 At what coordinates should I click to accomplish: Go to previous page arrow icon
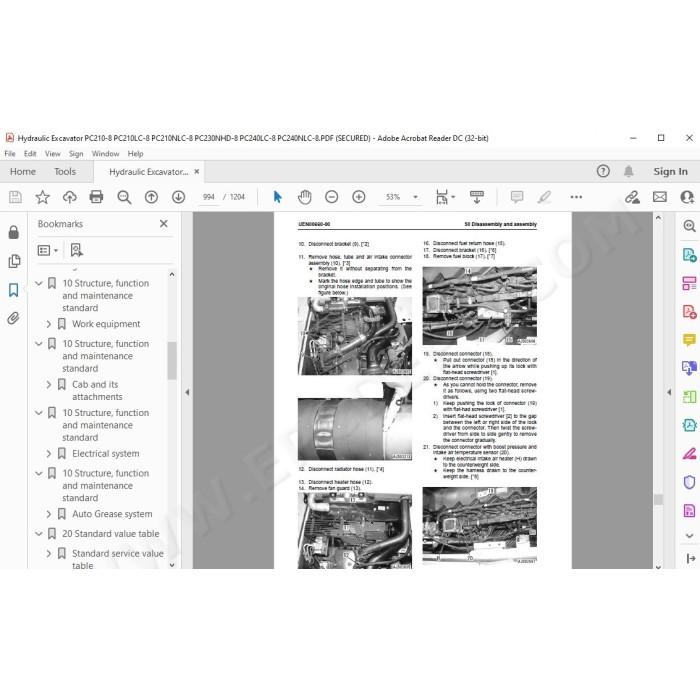tap(151, 197)
